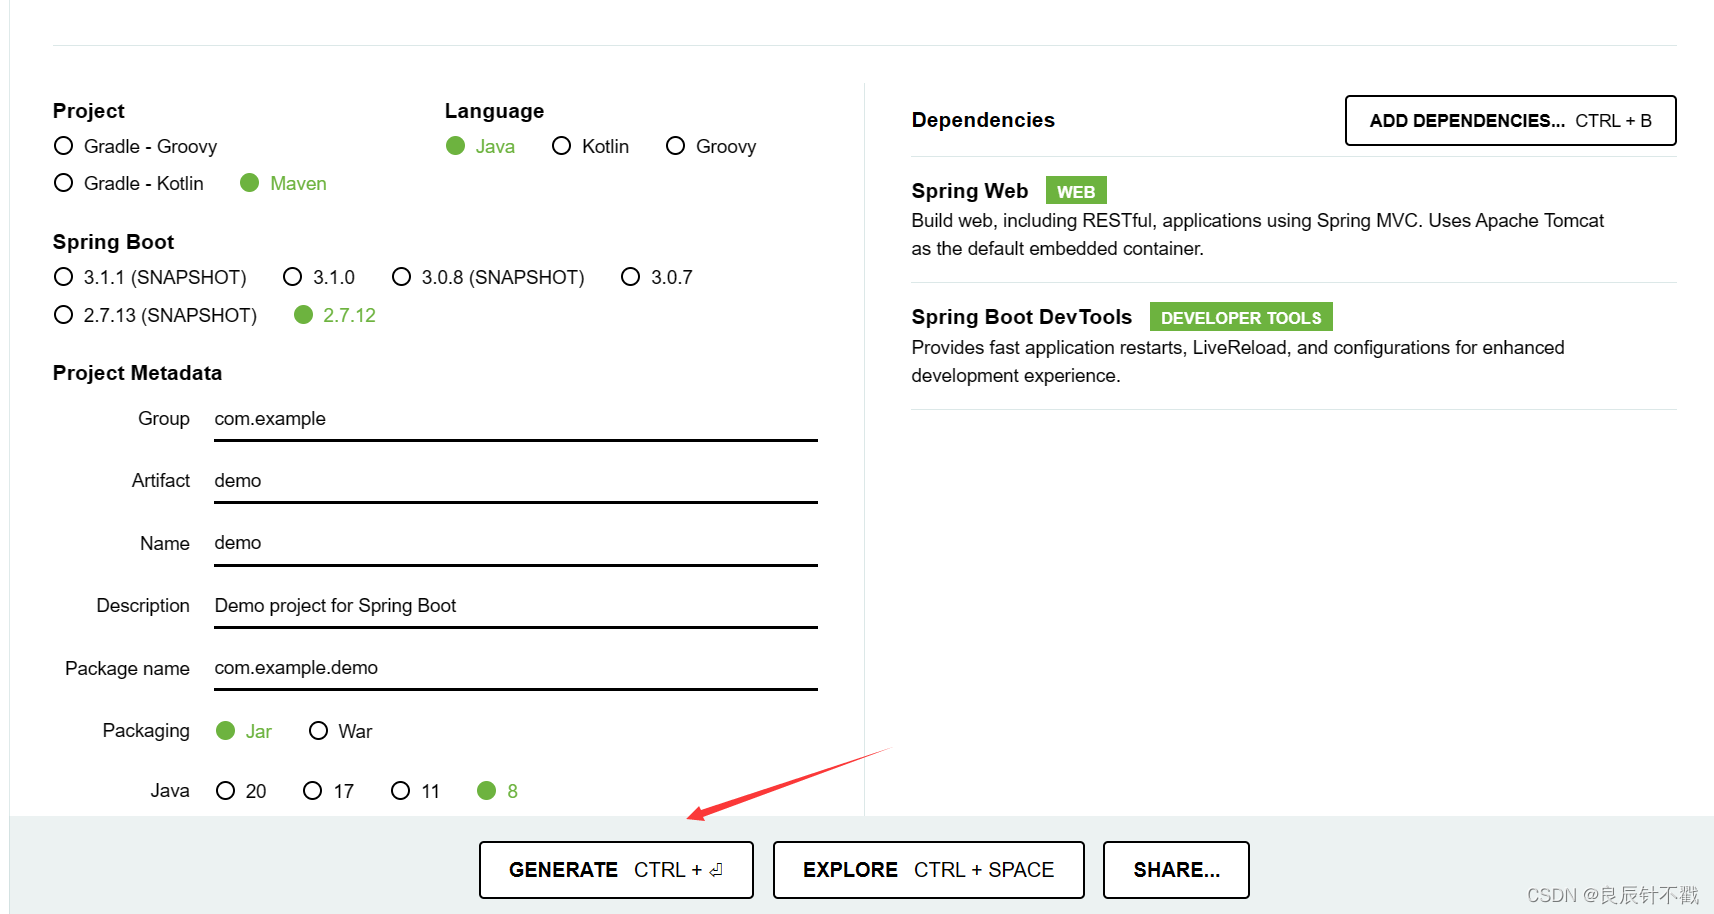Click the WEB category tag
Image resolution: width=1714 pixels, height=914 pixels.
point(1076,191)
